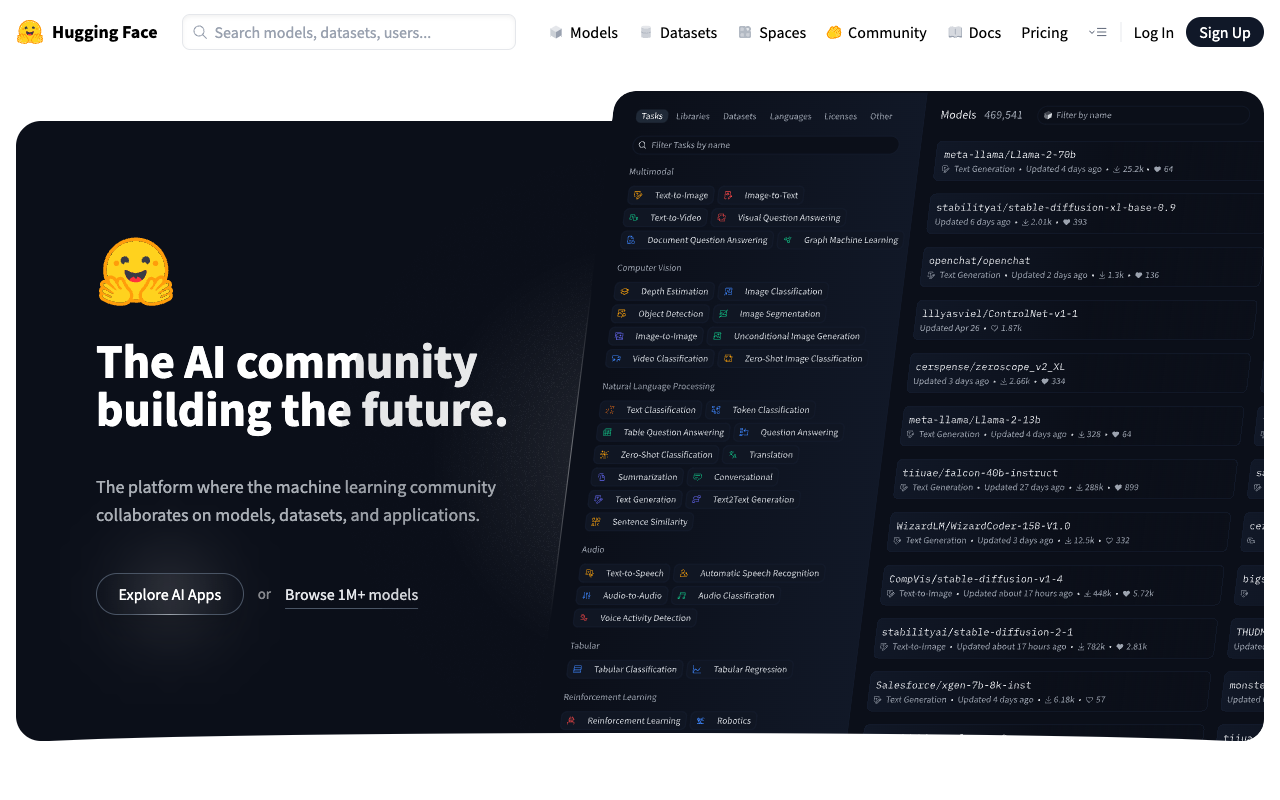This screenshot has height=800, width=1280.
Task: Select the Text-to-Video task tag
Action: 665,217
